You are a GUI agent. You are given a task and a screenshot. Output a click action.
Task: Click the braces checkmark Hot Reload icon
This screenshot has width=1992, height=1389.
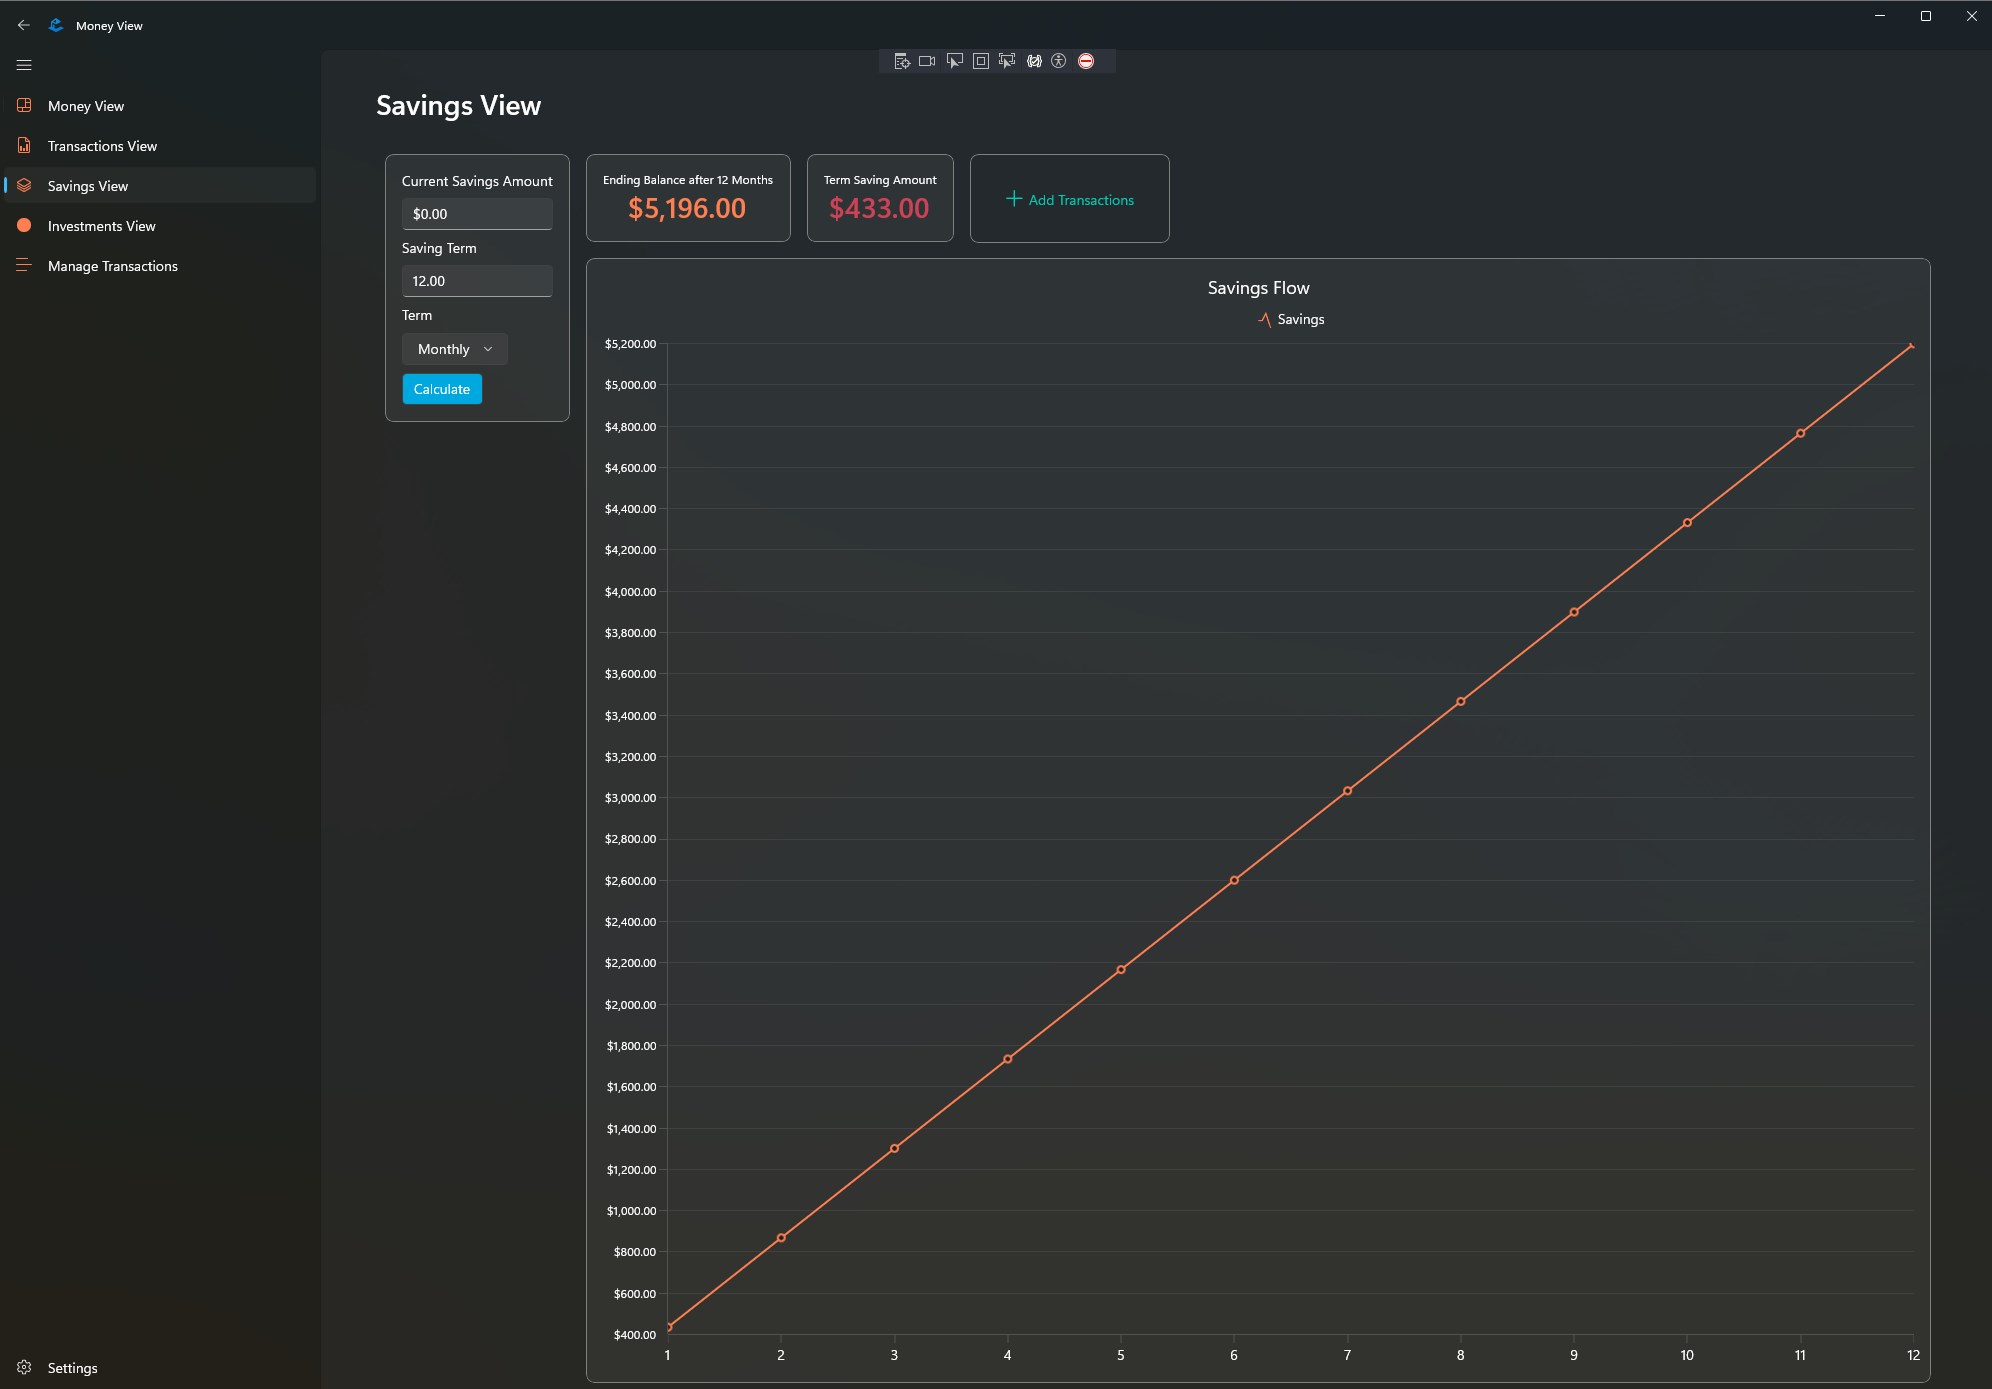point(1034,61)
